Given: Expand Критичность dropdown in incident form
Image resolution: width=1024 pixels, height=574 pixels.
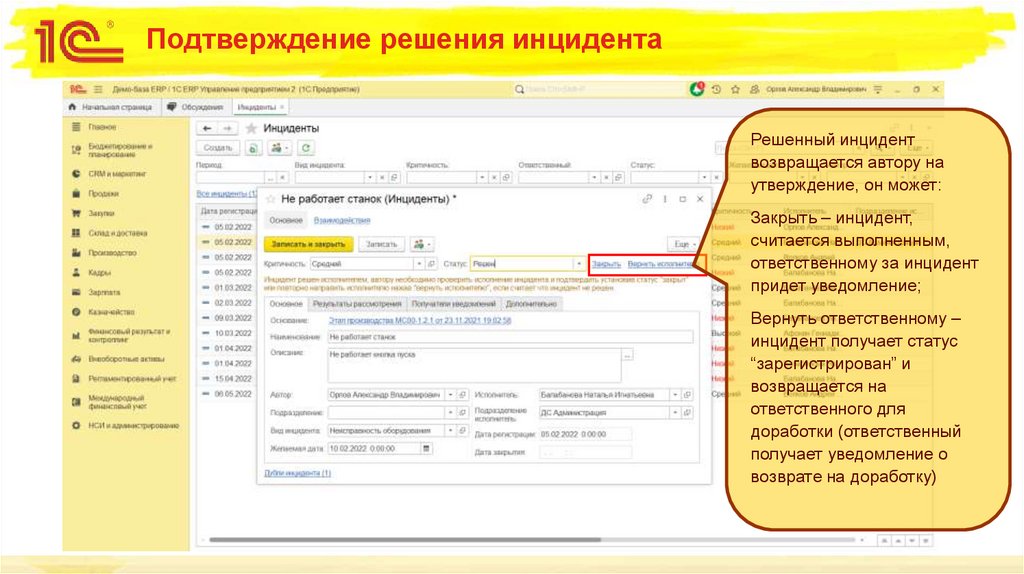Looking at the screenshot, I should (419, 264).
